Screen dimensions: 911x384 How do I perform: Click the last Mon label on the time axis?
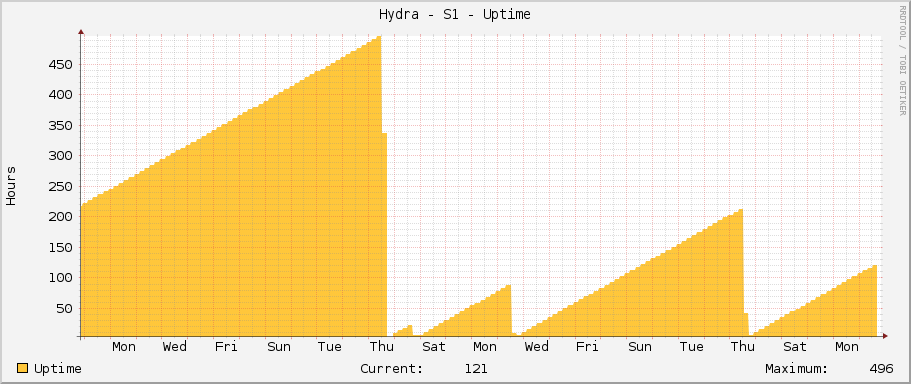point(847,347)
